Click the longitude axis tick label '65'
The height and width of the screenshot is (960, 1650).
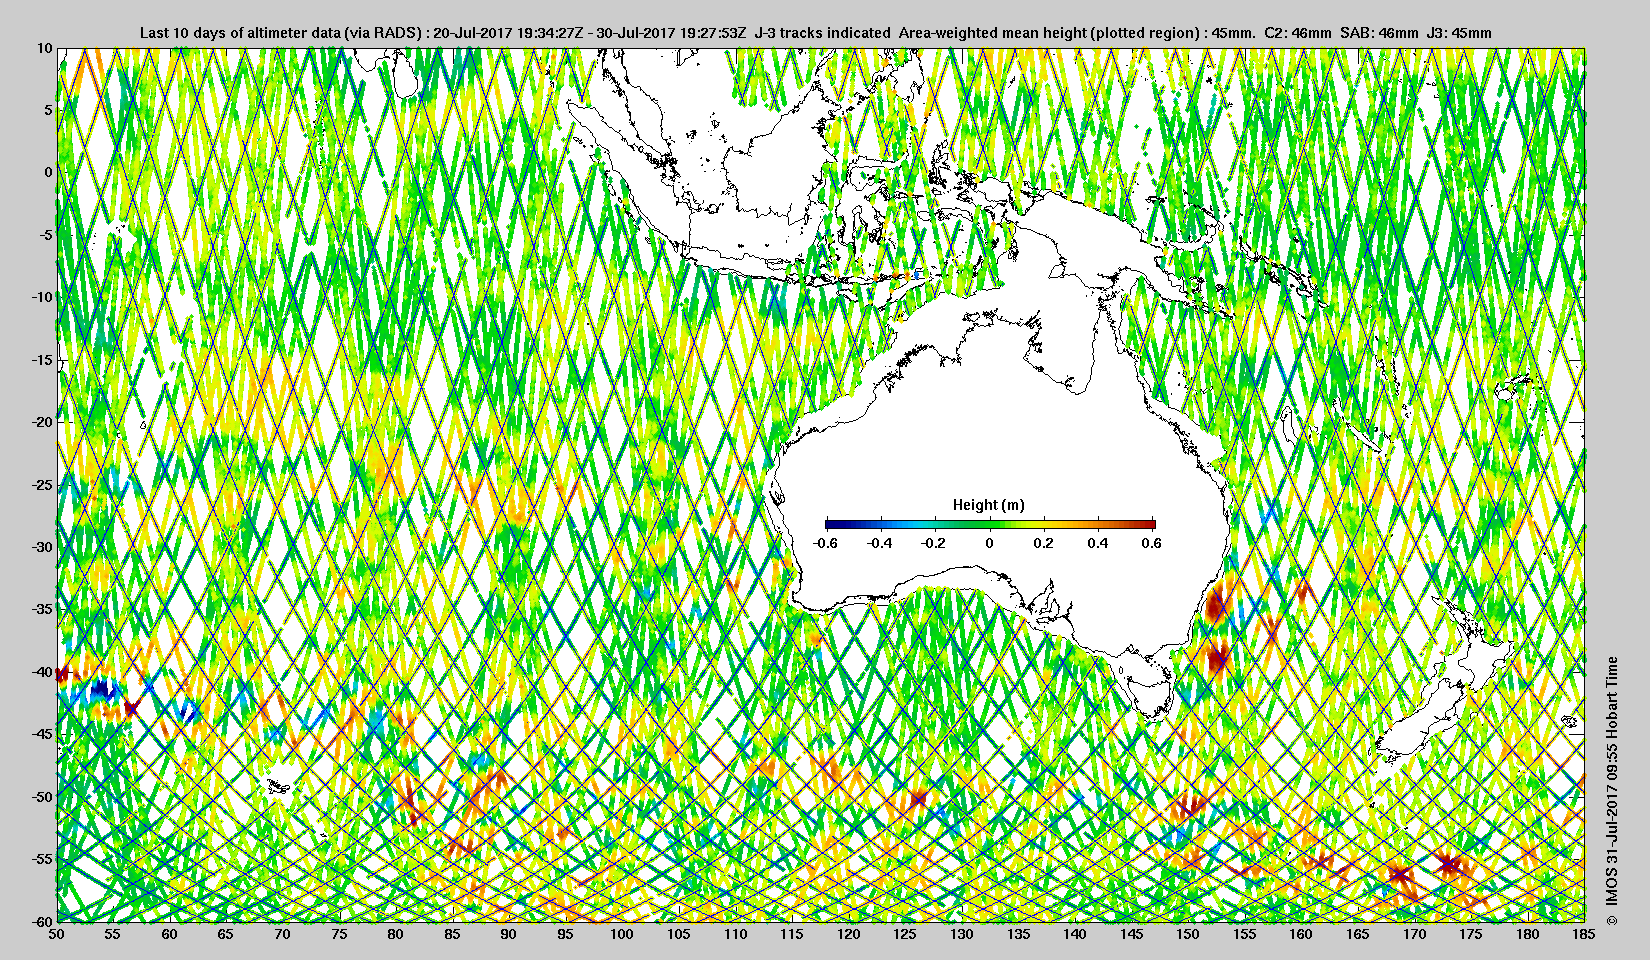coord(227,934)
